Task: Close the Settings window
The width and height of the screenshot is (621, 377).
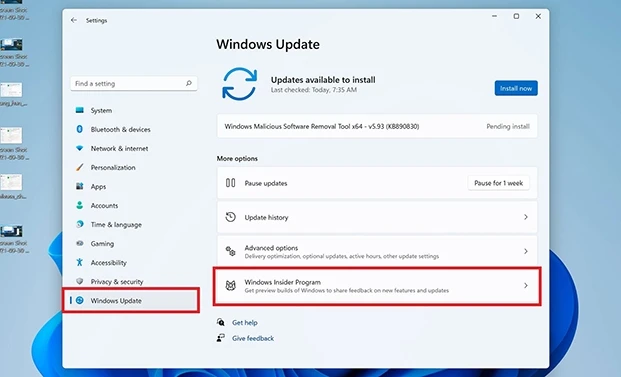Action: click(x=538, y=16)
